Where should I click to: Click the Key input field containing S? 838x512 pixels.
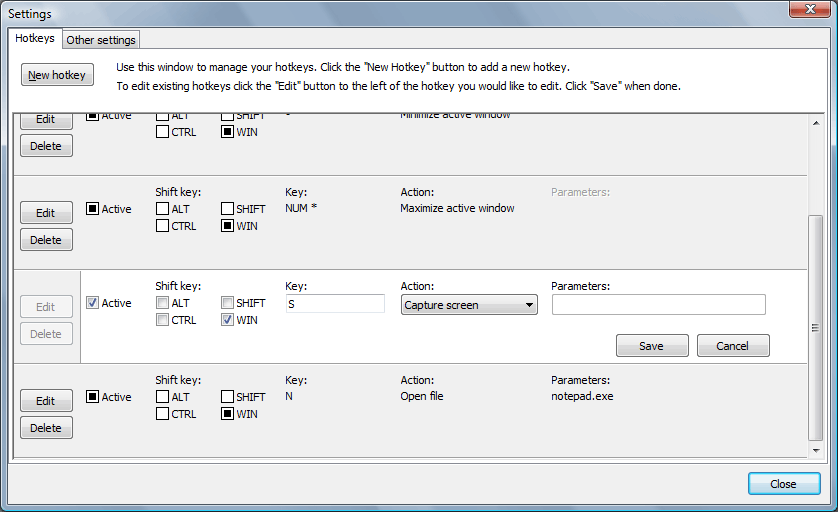335,304
